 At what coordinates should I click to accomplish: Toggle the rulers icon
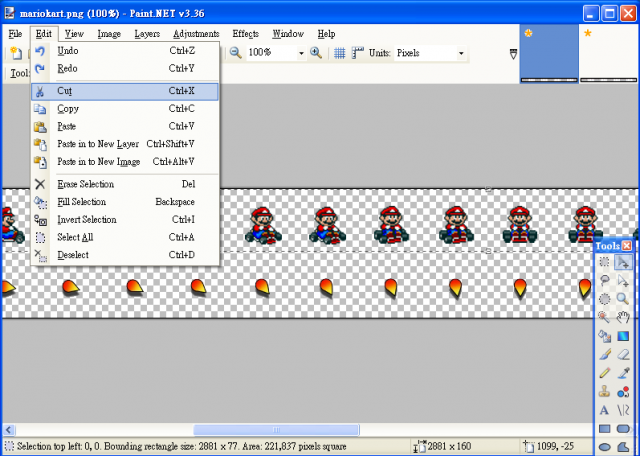pos(357,53)
